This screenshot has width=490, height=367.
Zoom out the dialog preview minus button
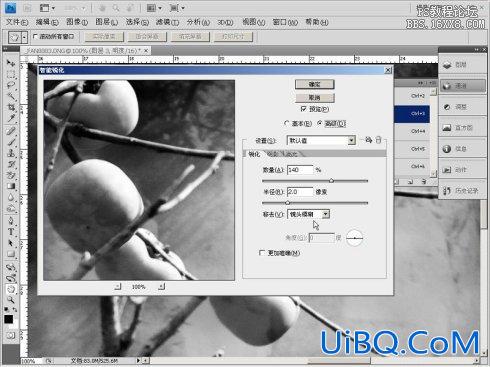118,286
